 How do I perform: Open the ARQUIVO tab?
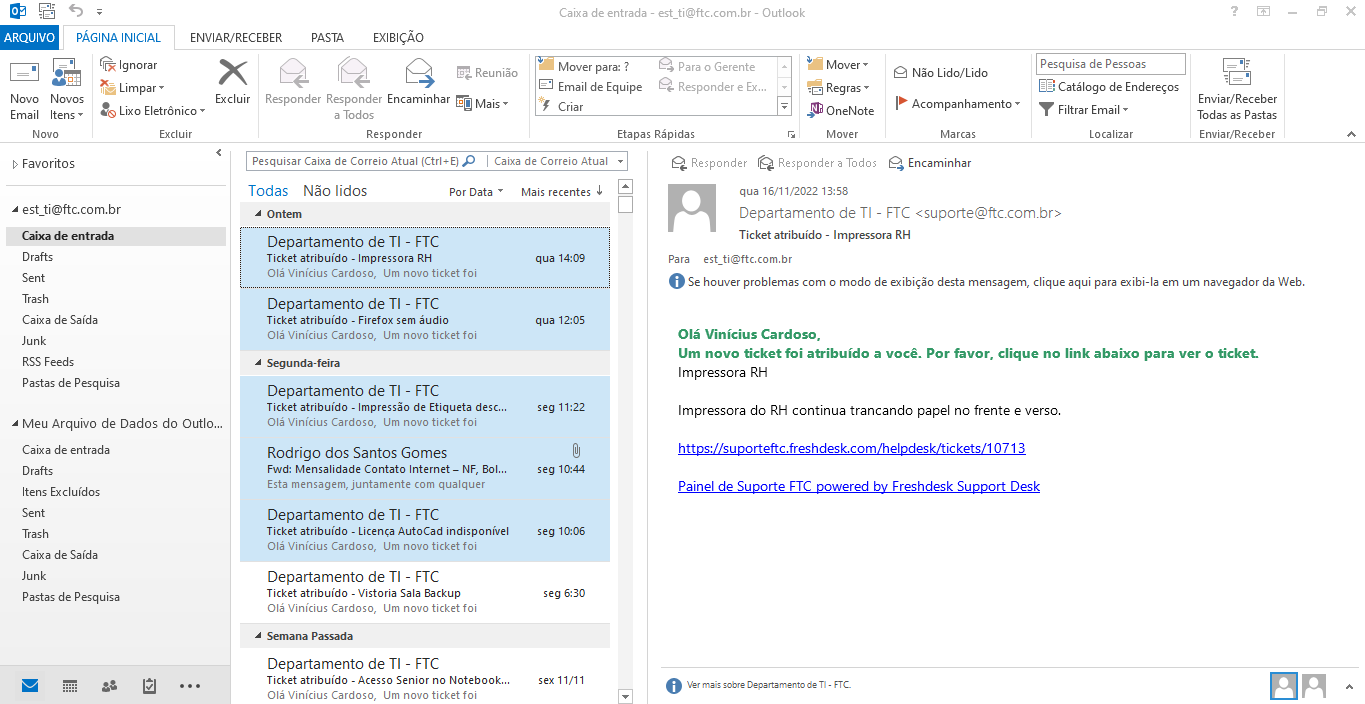tap(30, 38)
